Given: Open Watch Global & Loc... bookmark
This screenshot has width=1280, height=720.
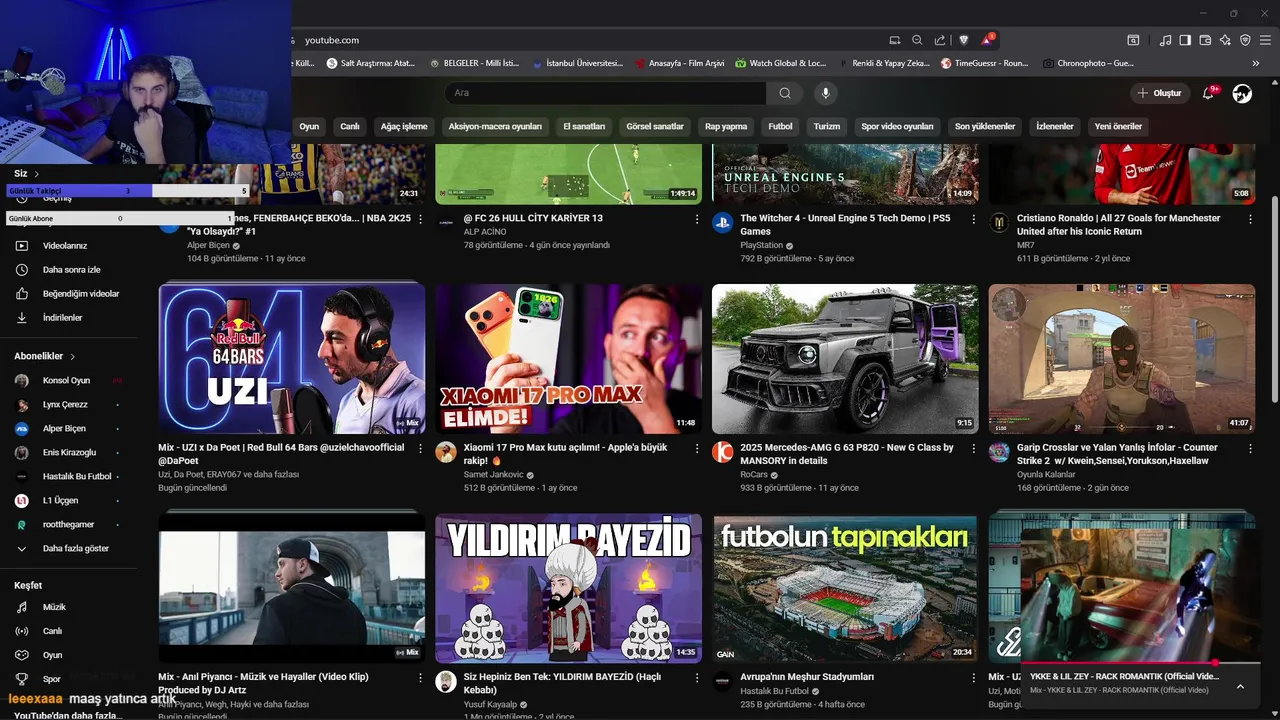Looking at the screenshot, I should point(781,63).
